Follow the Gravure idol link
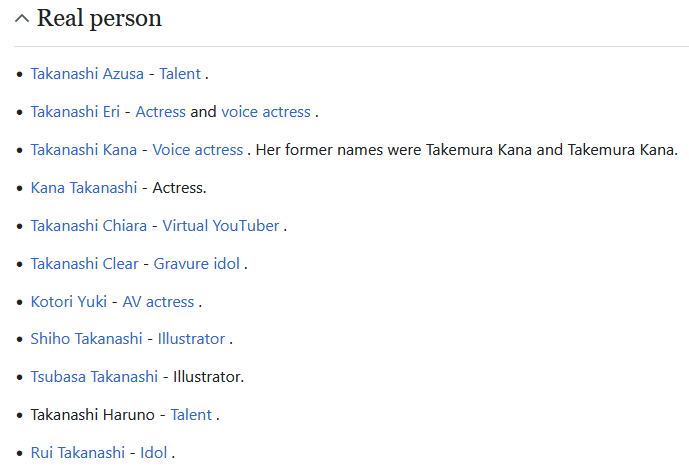The image size is (689, 475). click(x=196, y=264)
